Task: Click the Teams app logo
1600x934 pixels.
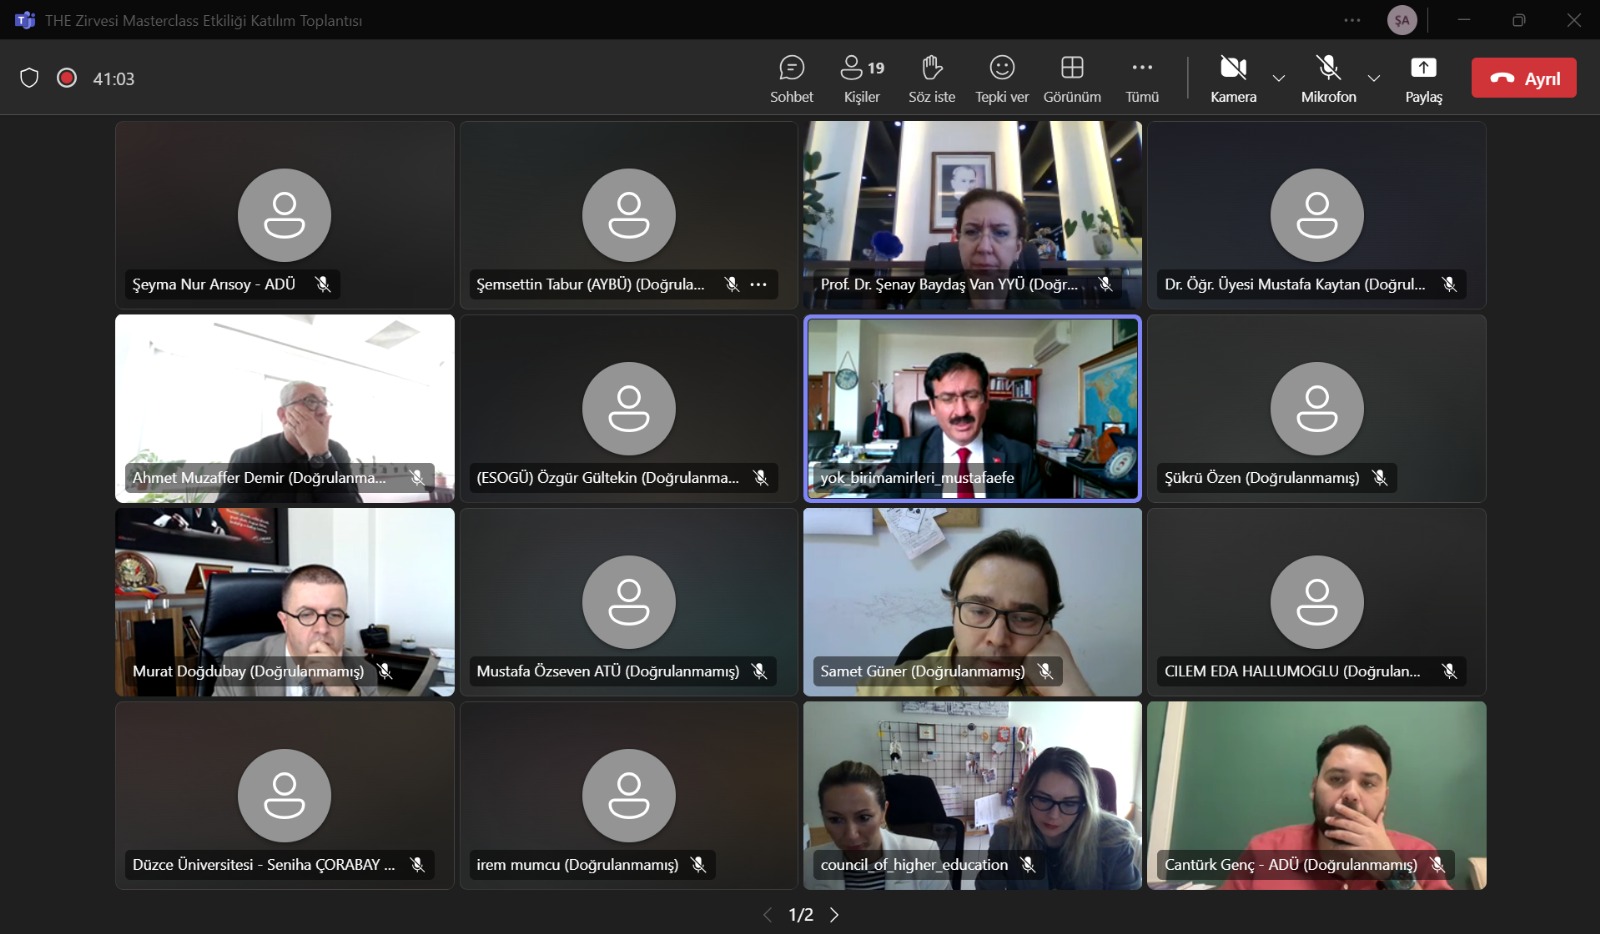Action: [25, 20]
